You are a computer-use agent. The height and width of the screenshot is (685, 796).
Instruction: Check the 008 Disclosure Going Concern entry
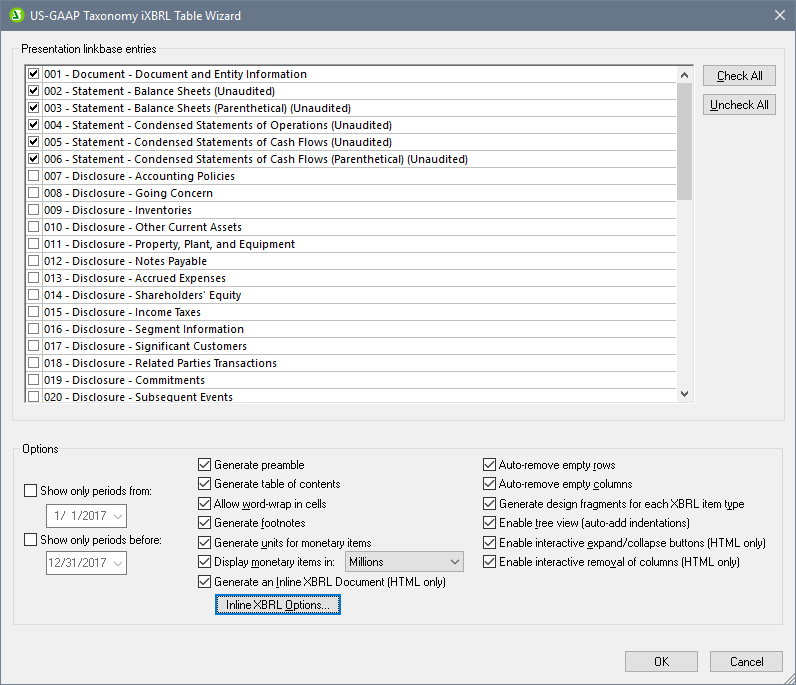pyautogui.click(x=34, y=193)
